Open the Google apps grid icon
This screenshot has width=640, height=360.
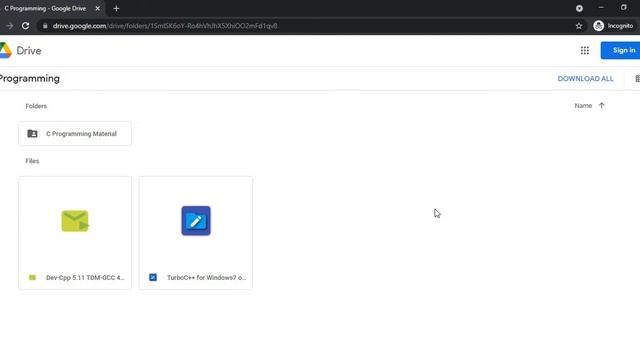584,51
